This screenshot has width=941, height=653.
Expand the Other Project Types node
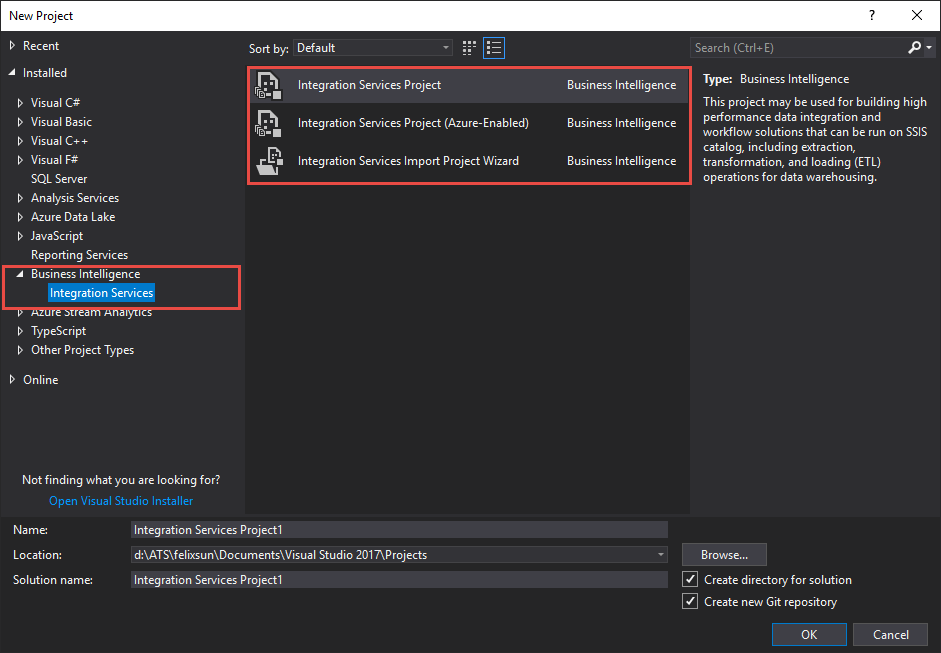click(x=20, y=350)
